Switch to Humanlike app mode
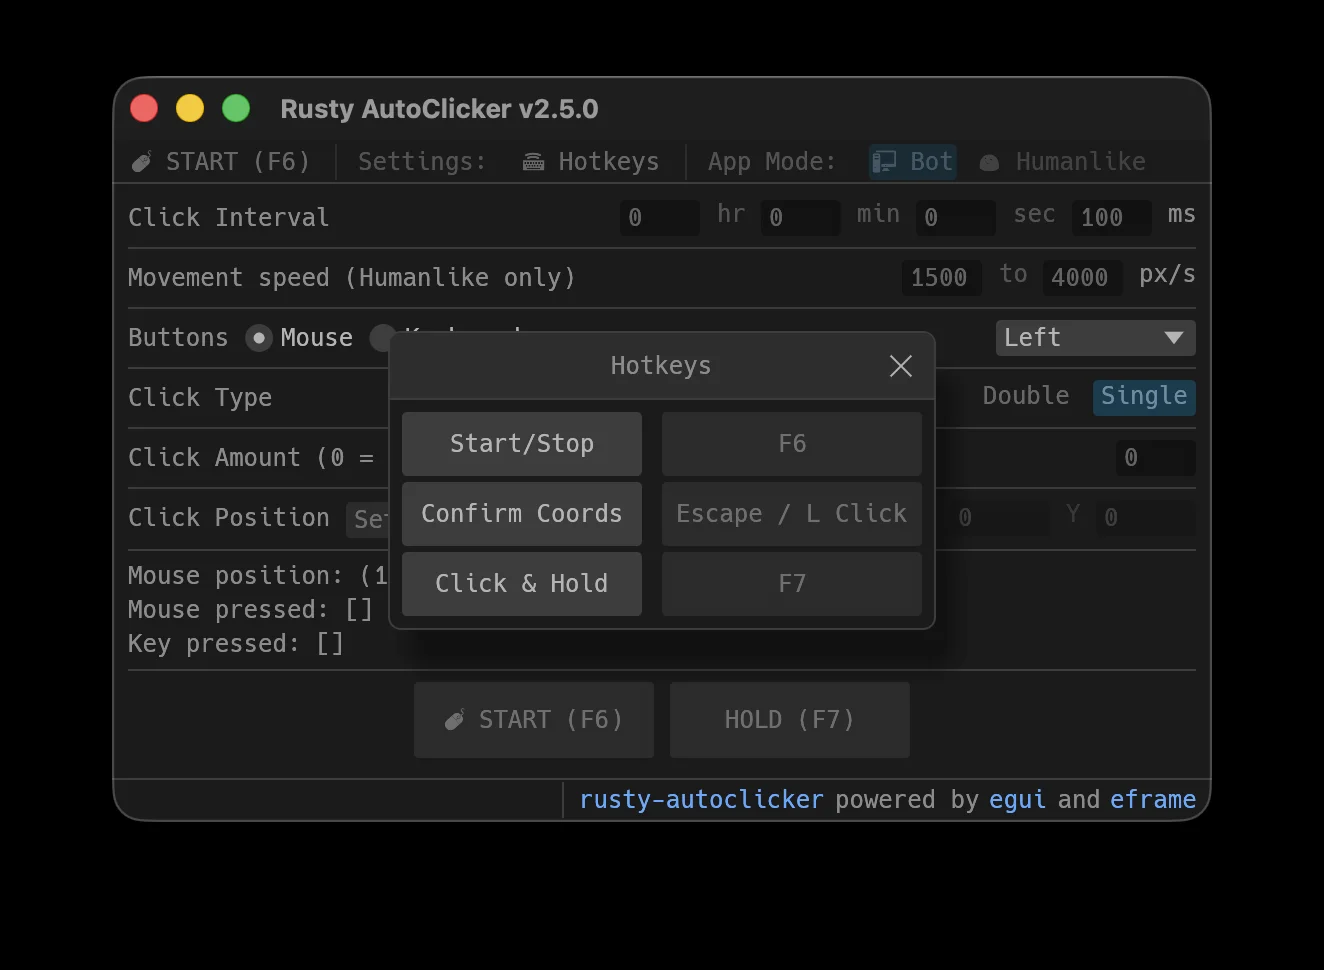The image size is (1324, 970). [1063, 162]
